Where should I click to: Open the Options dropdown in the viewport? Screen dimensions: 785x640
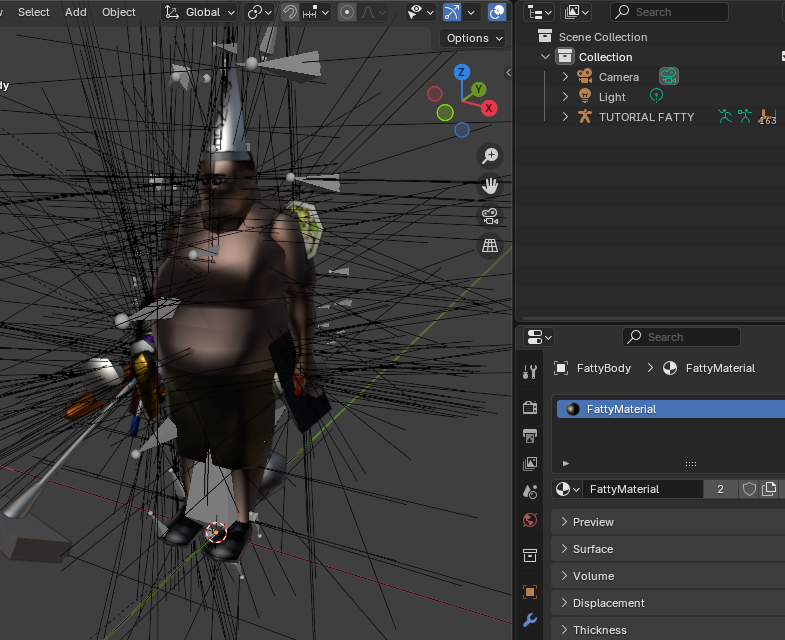coord(473,38)
